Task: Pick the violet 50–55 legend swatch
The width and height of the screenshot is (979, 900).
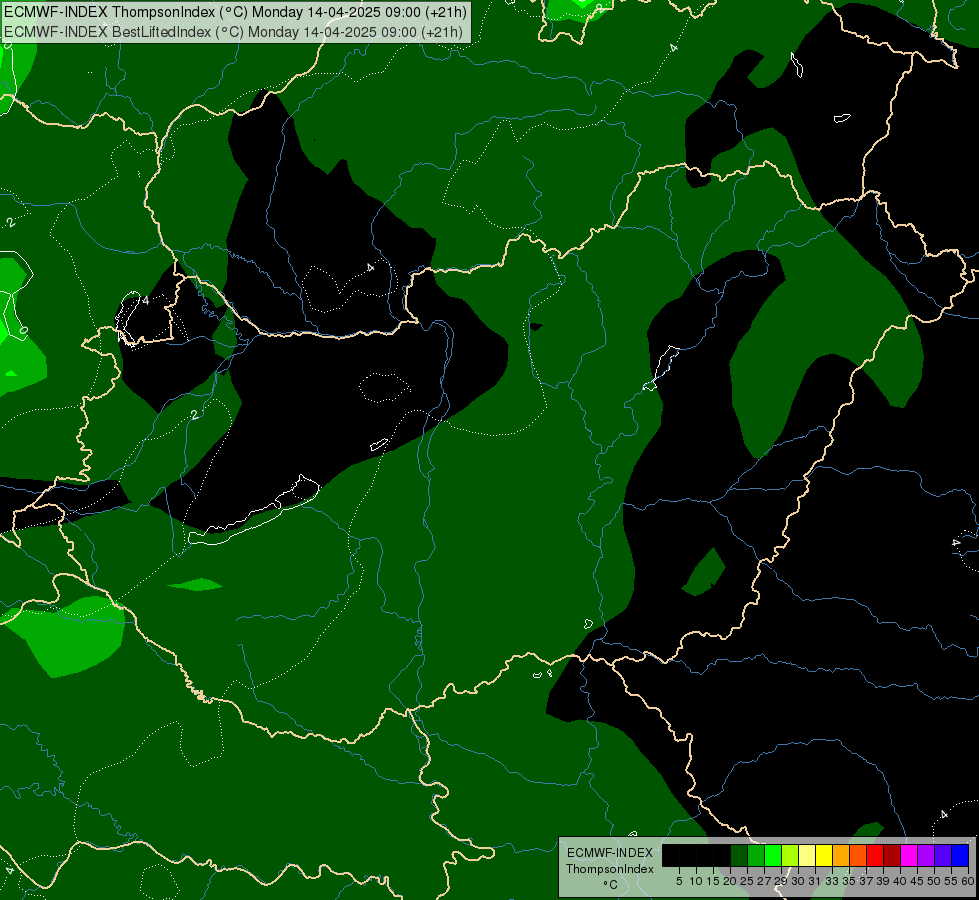Action: (x=943, y=855)
